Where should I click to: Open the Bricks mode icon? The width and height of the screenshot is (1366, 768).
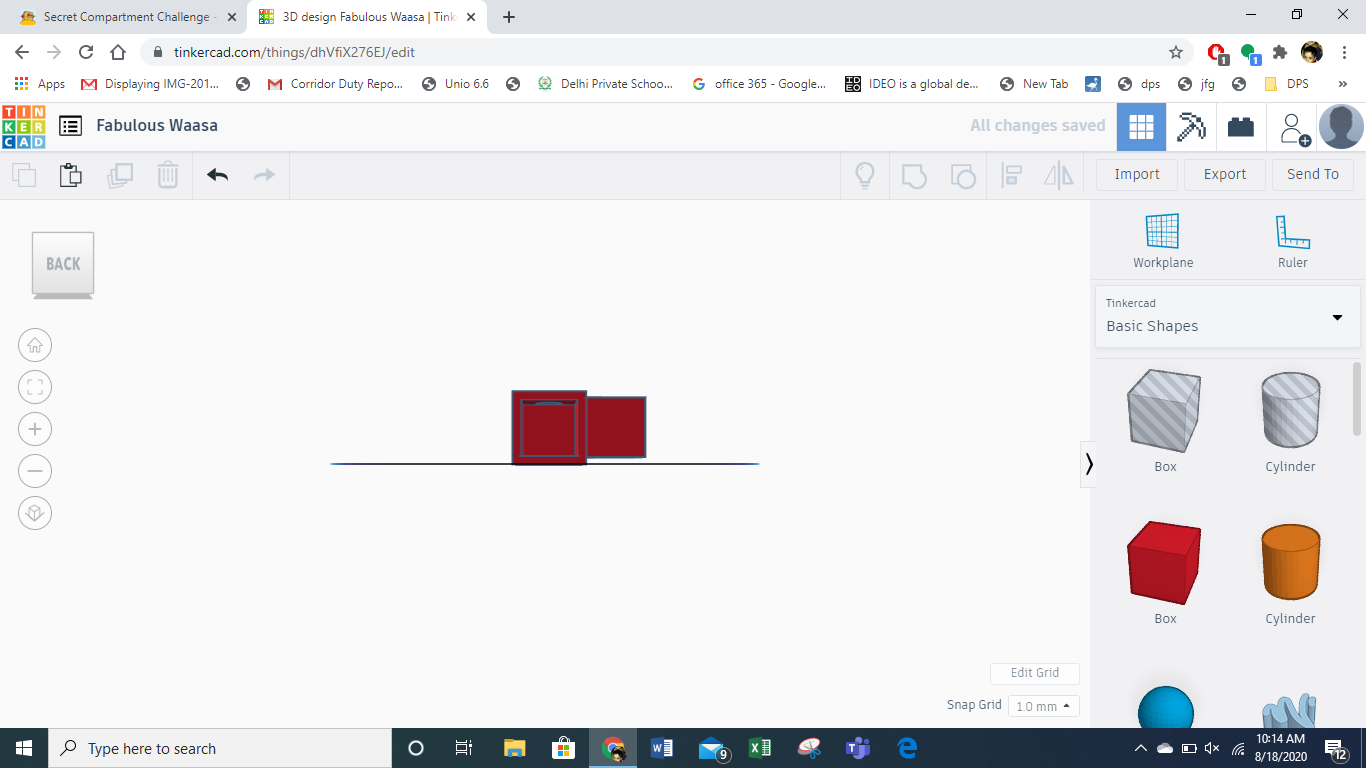(1241, 127)
